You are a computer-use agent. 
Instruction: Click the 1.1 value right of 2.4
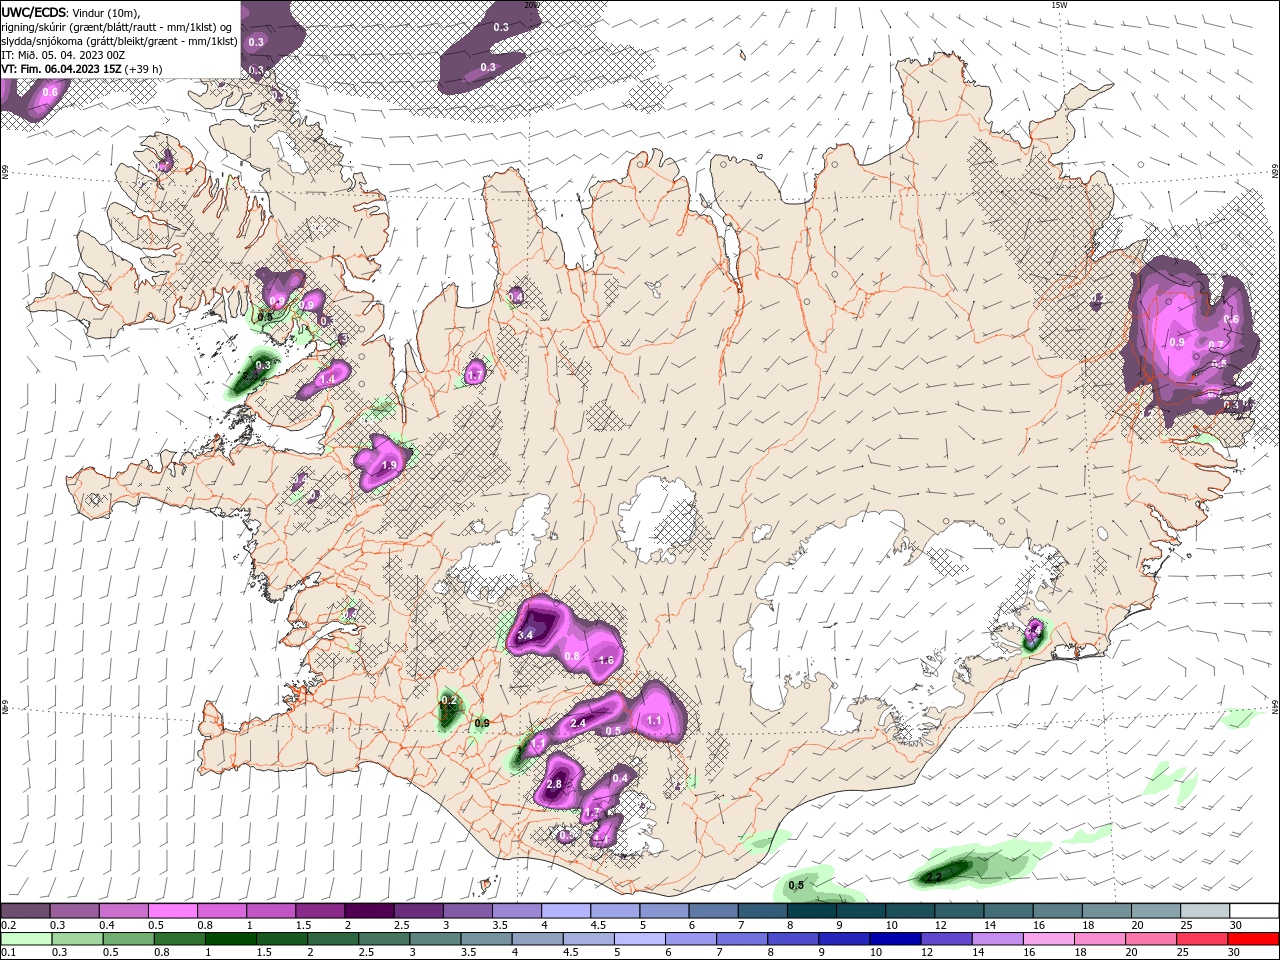pyautogui.click(x=655, y=720)
